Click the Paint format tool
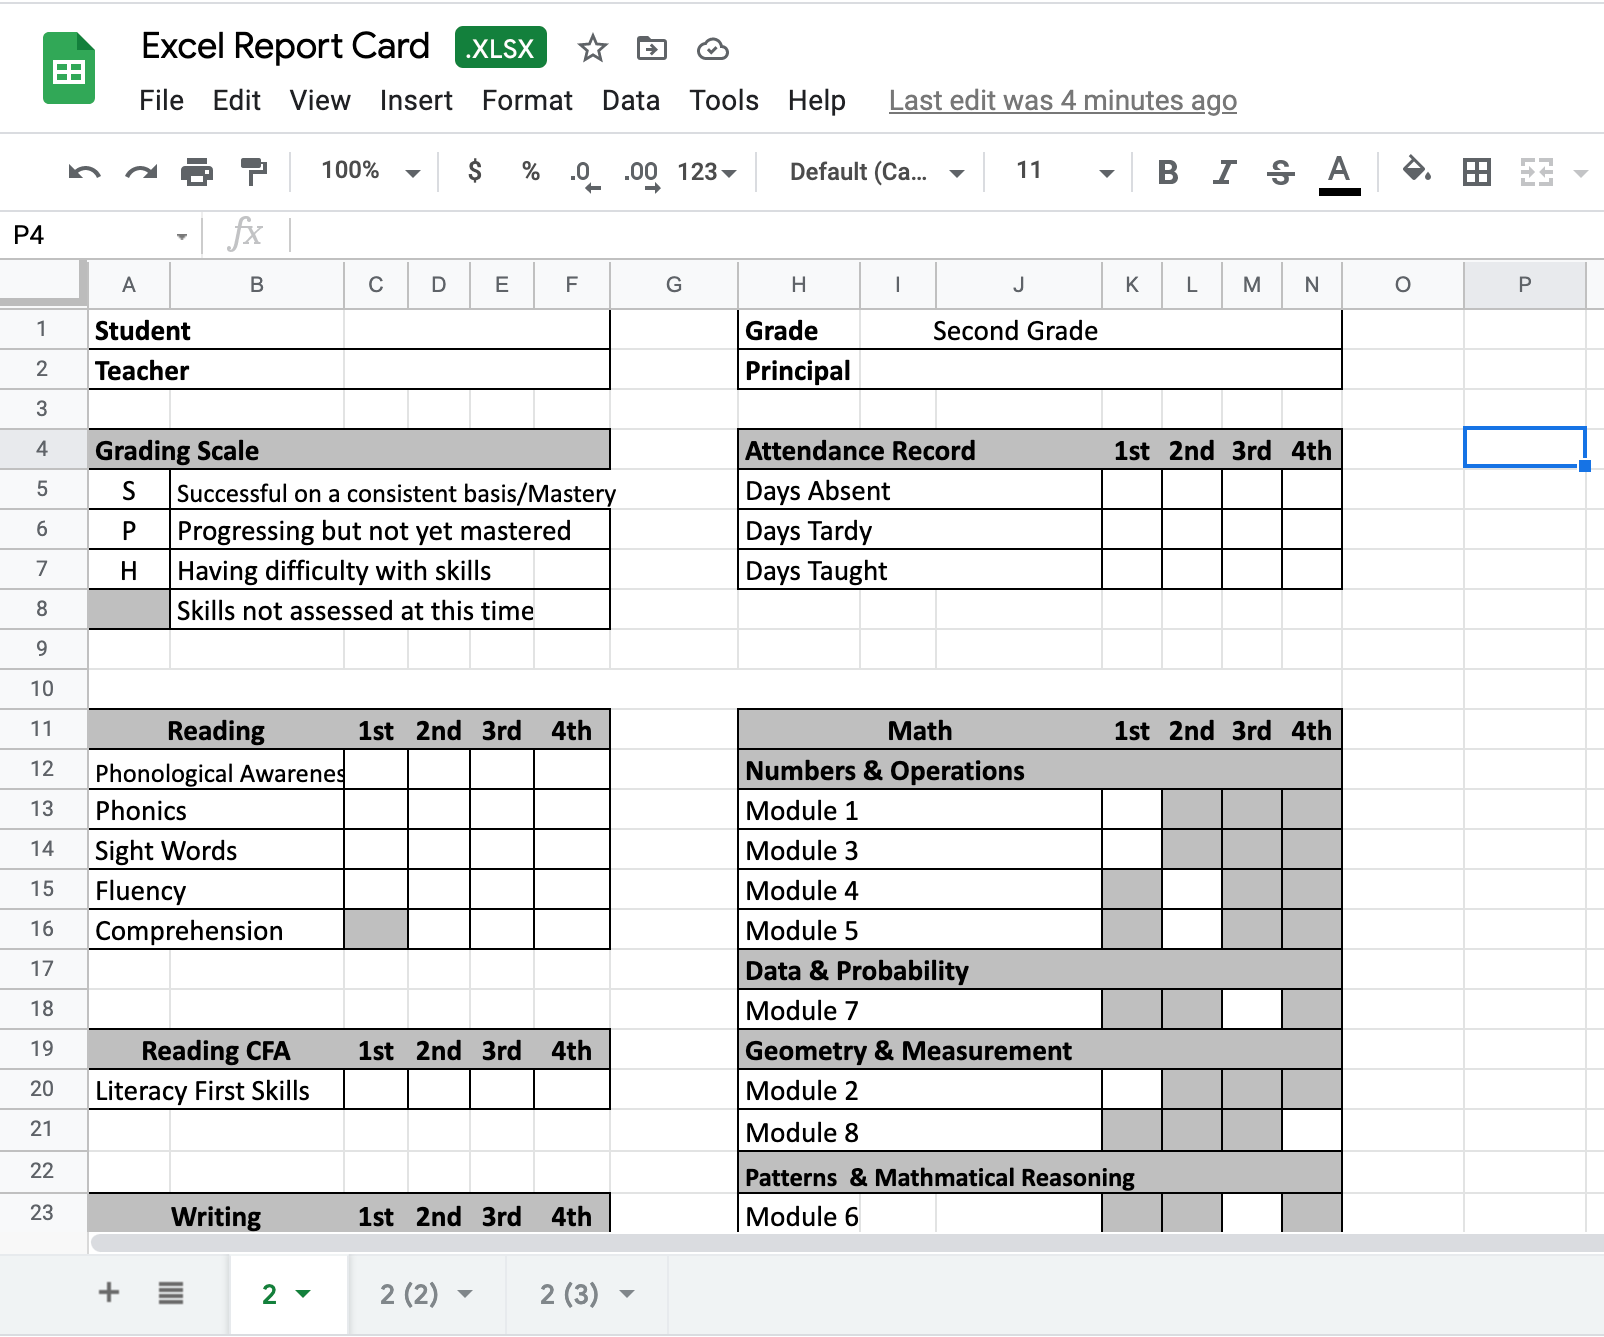 (253, 172)
